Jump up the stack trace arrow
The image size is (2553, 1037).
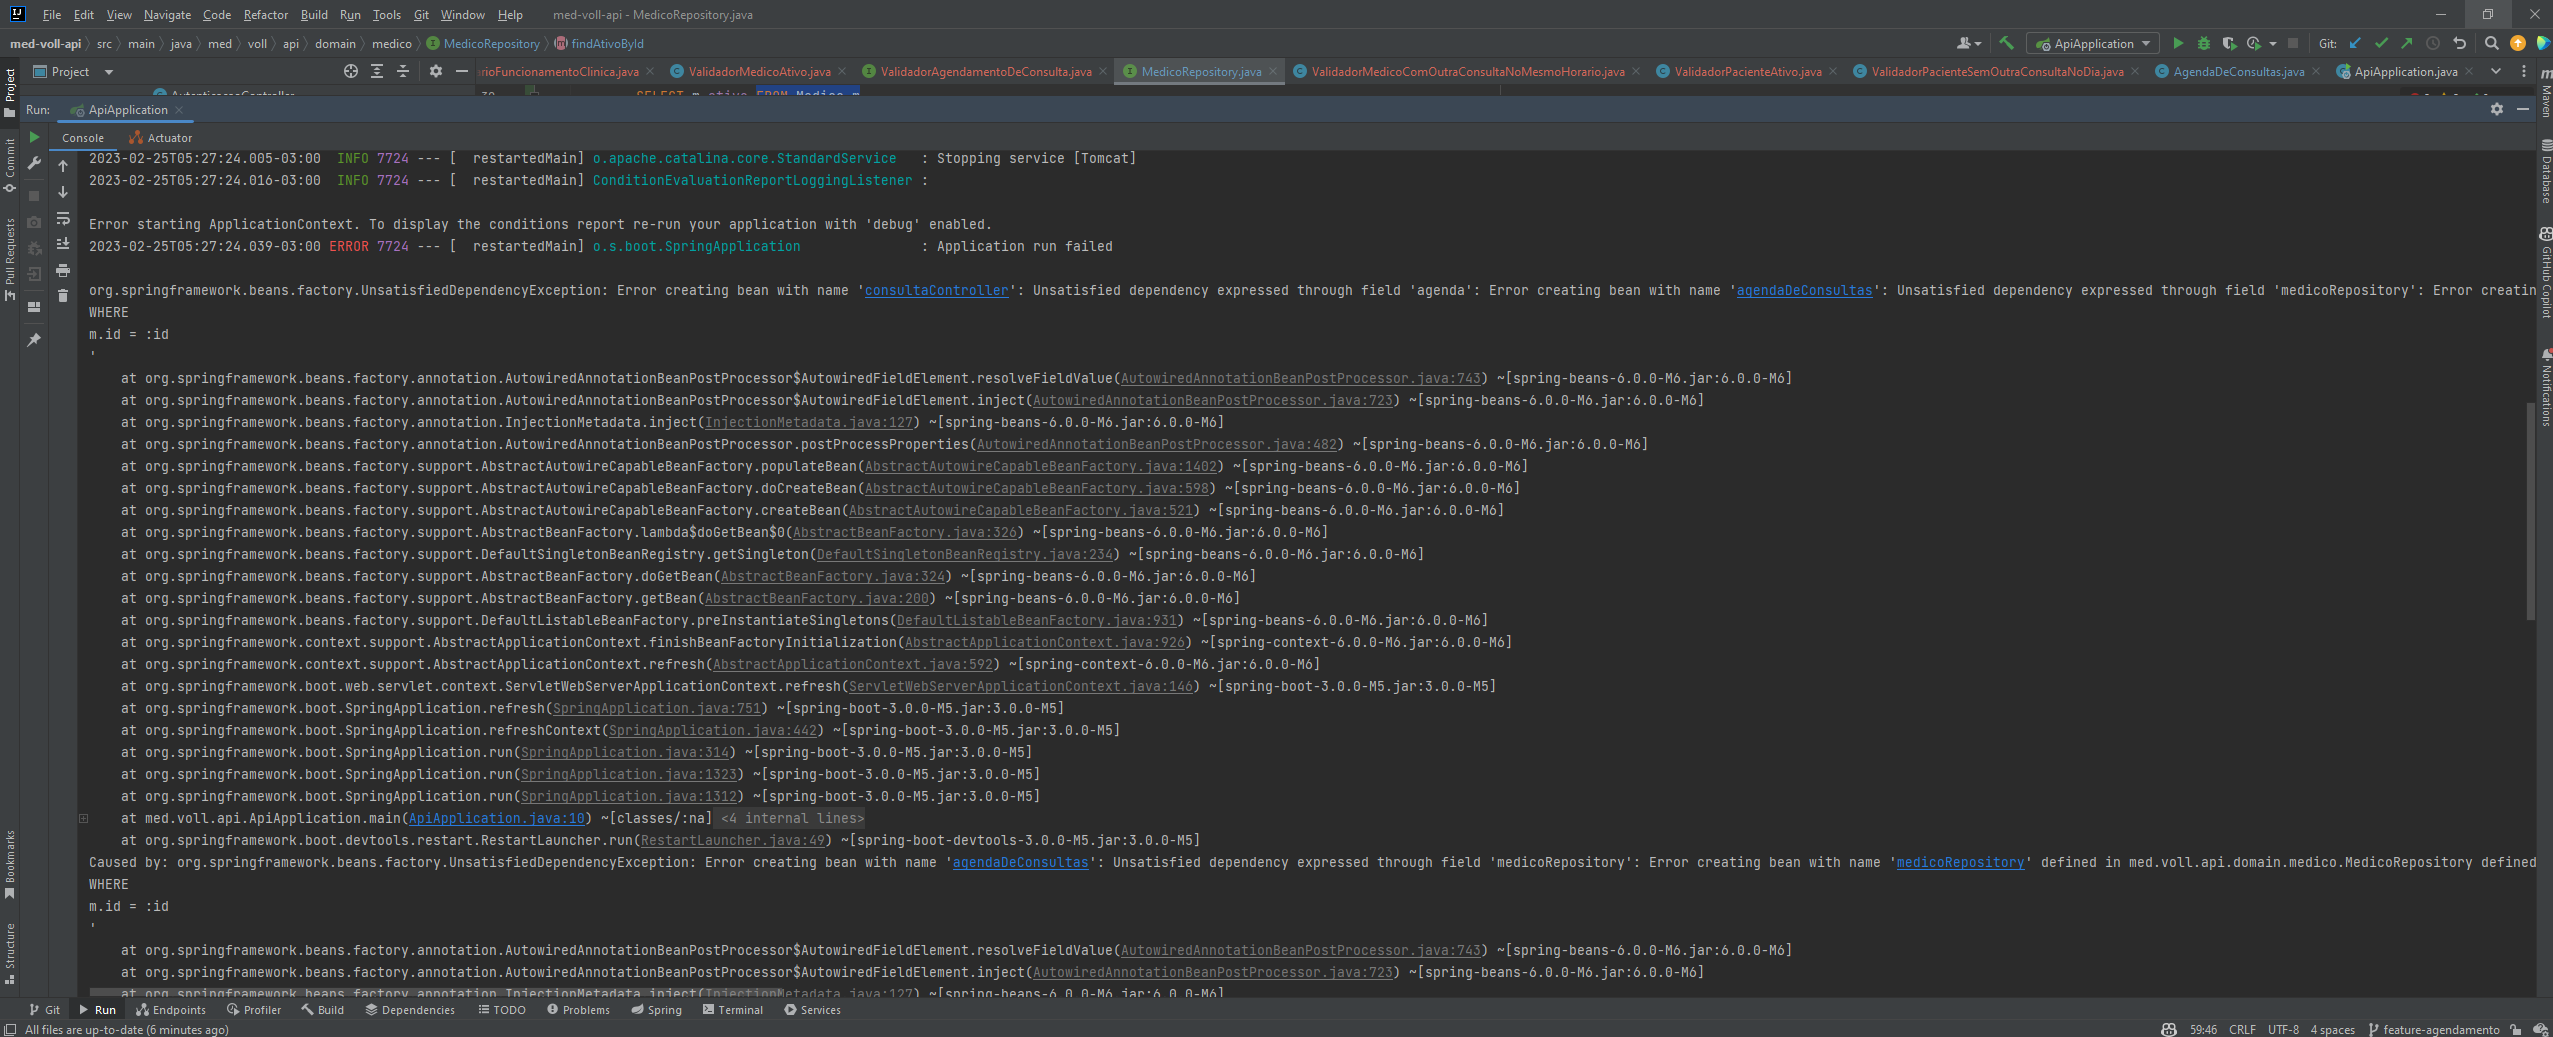click(x=63, y=166)
